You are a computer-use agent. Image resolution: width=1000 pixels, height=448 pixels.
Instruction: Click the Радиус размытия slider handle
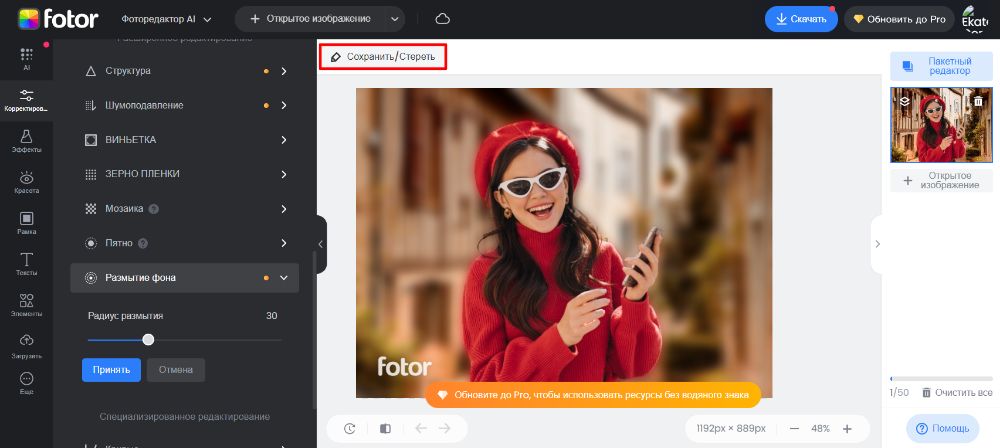click(x=148, y=340)
